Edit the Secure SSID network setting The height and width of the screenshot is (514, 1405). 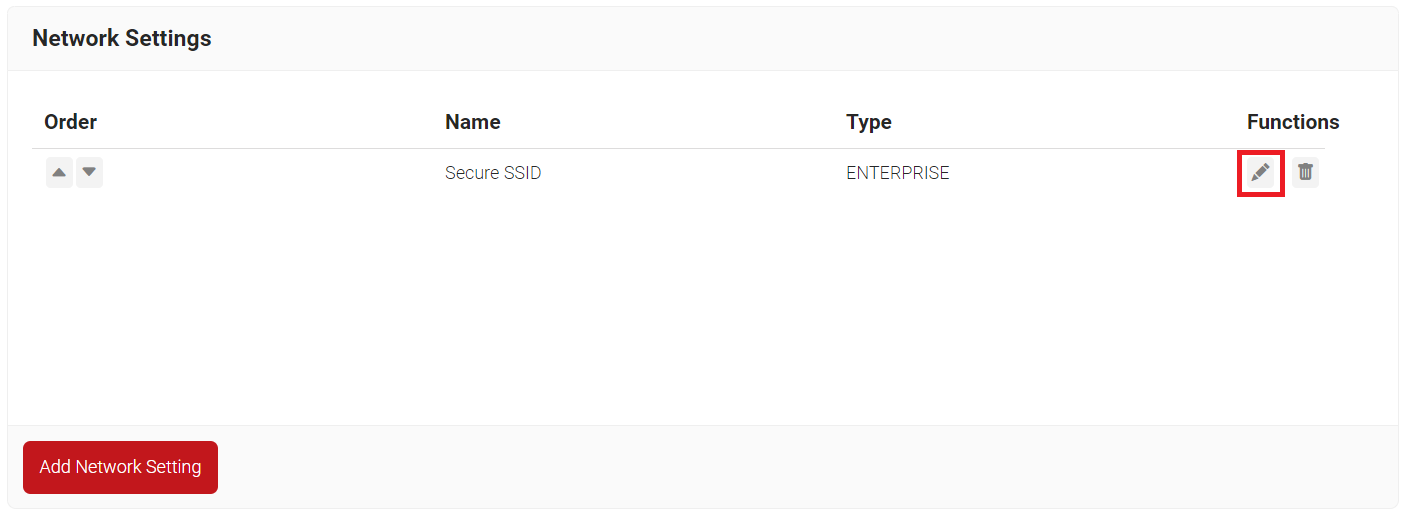1260,173
